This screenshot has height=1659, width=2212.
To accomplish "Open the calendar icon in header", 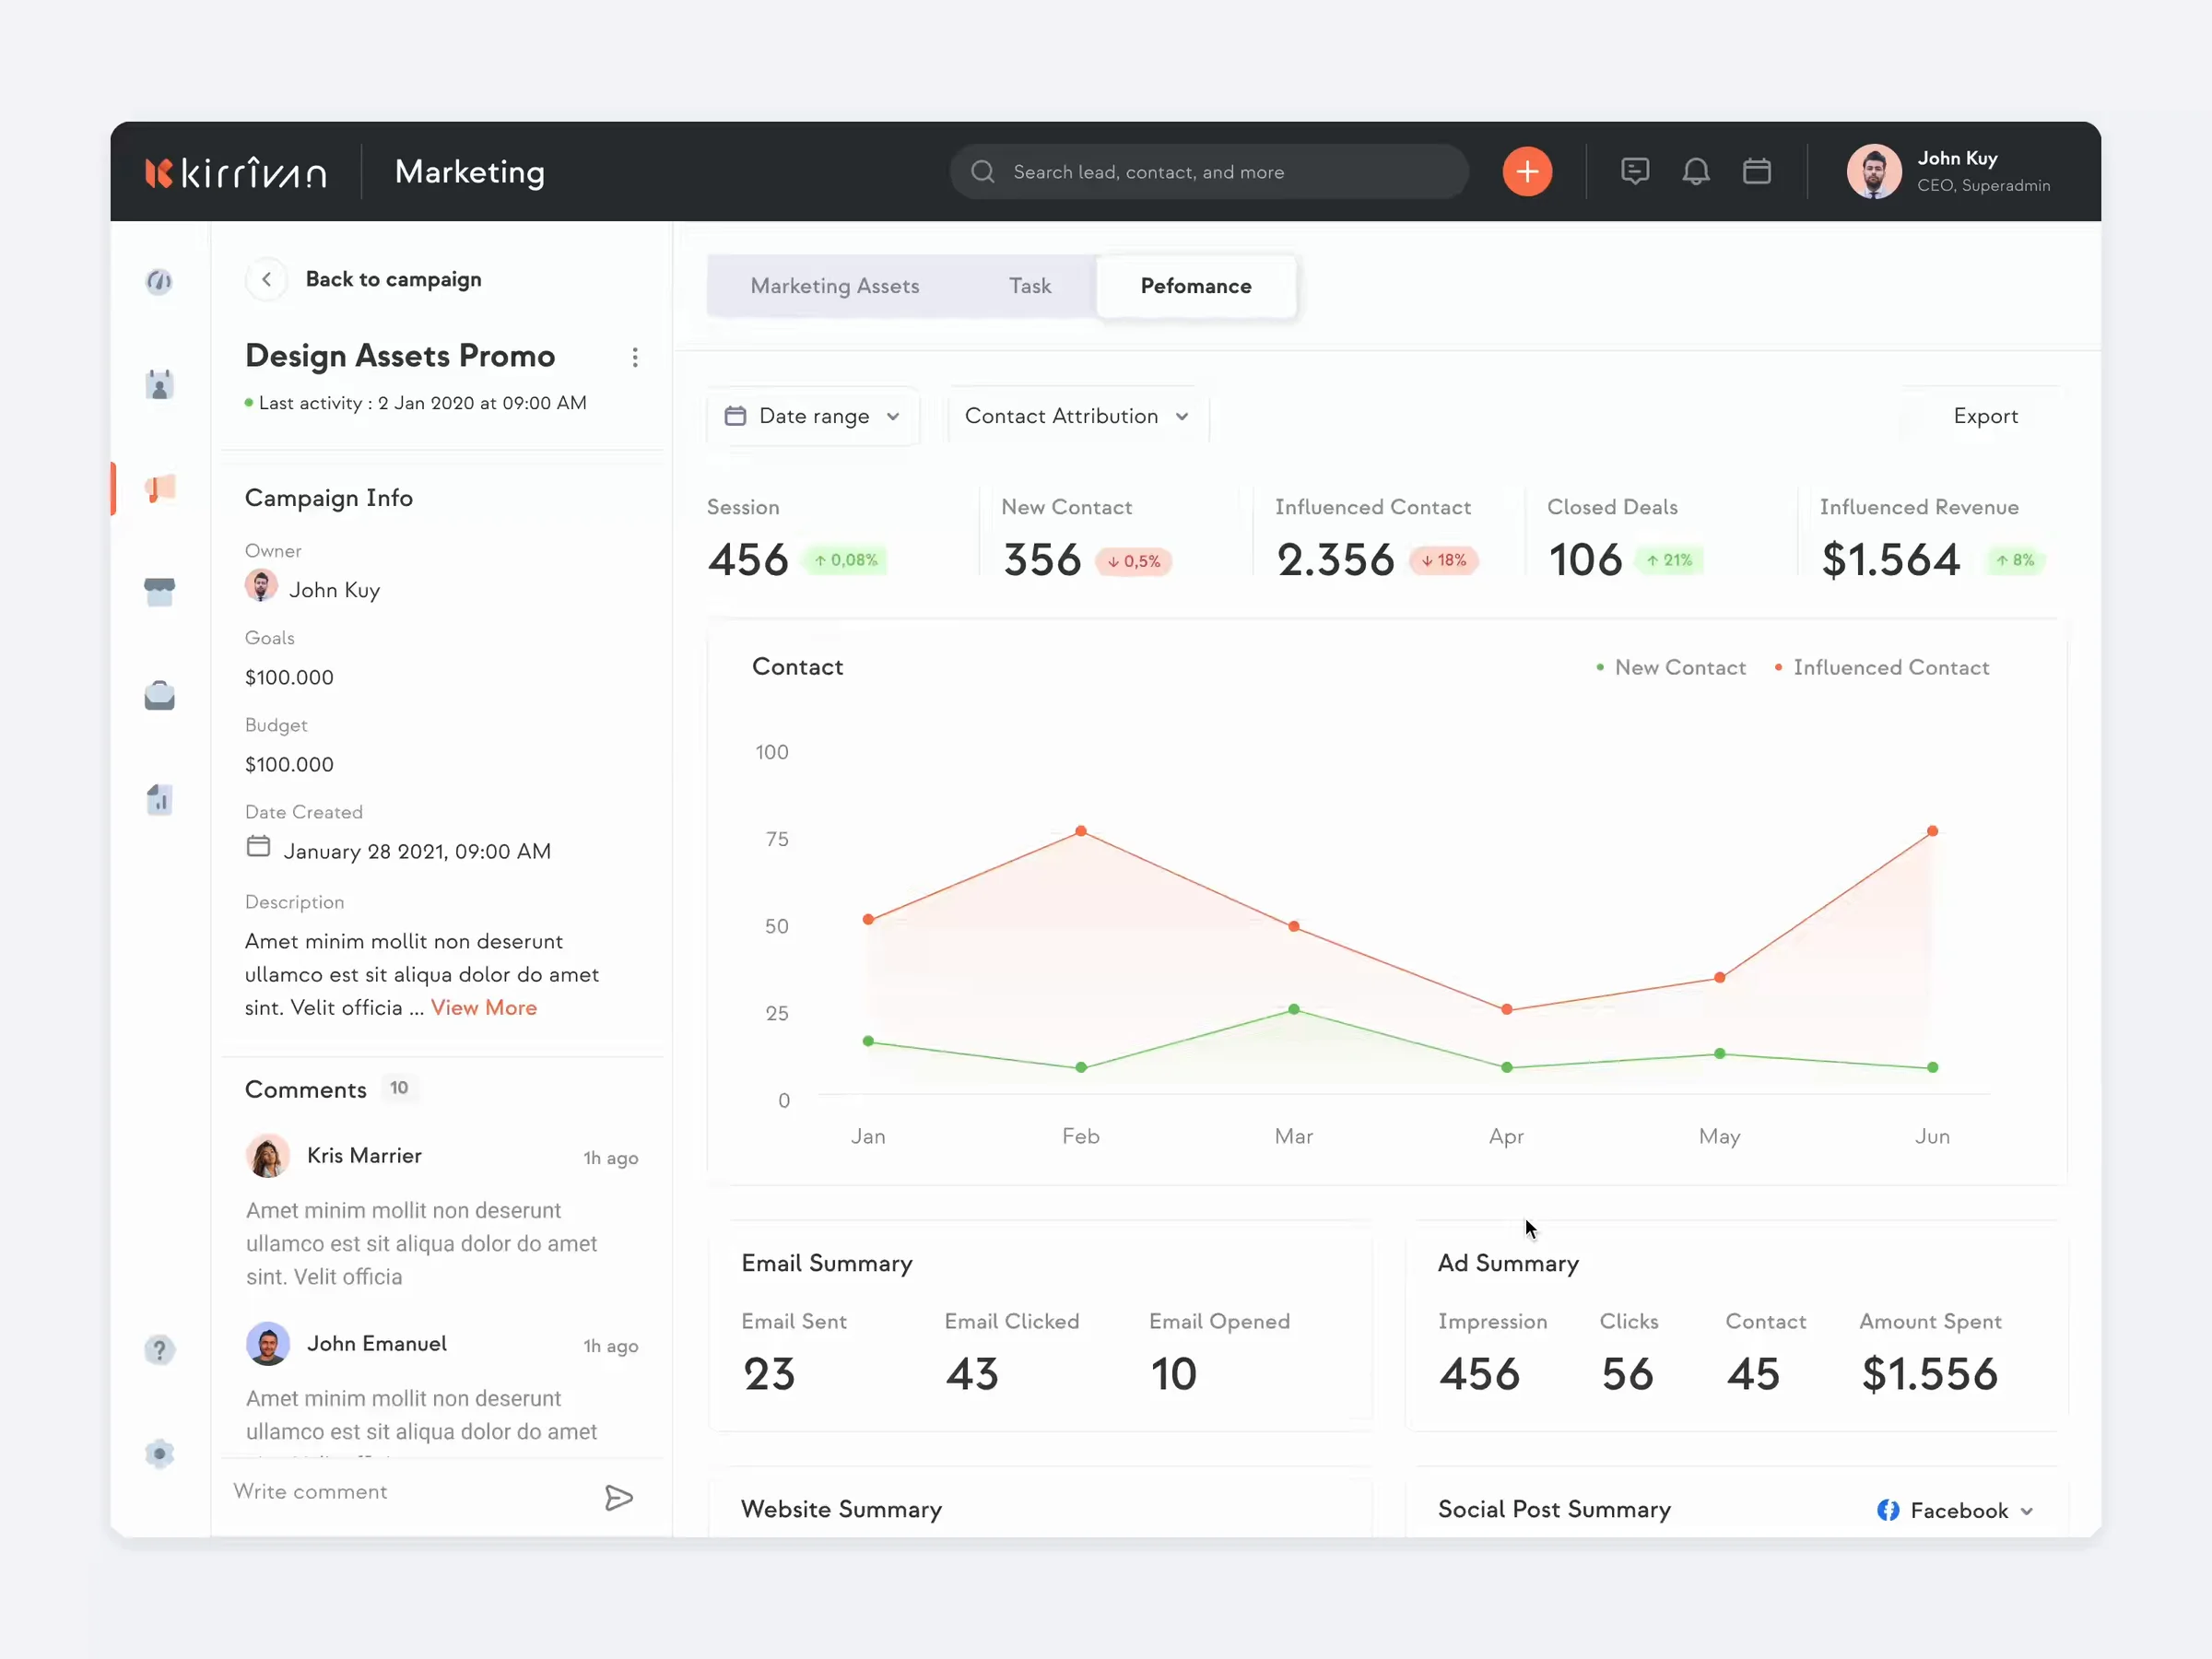I will pos(1757,172).
